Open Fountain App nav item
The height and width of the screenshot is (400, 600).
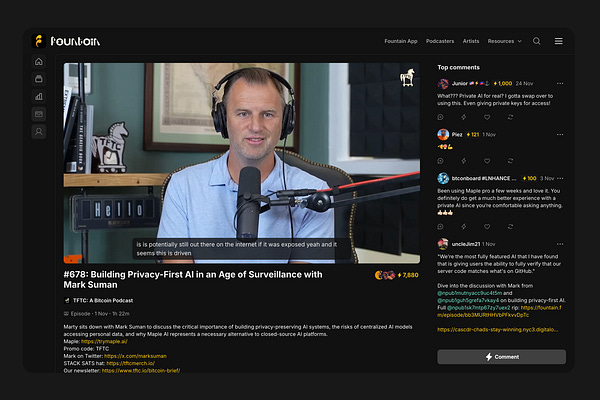401,41
